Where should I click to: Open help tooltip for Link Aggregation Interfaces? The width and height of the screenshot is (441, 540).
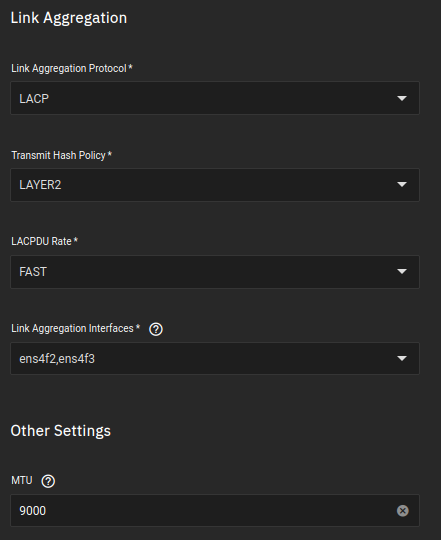(x=156, y=329)
